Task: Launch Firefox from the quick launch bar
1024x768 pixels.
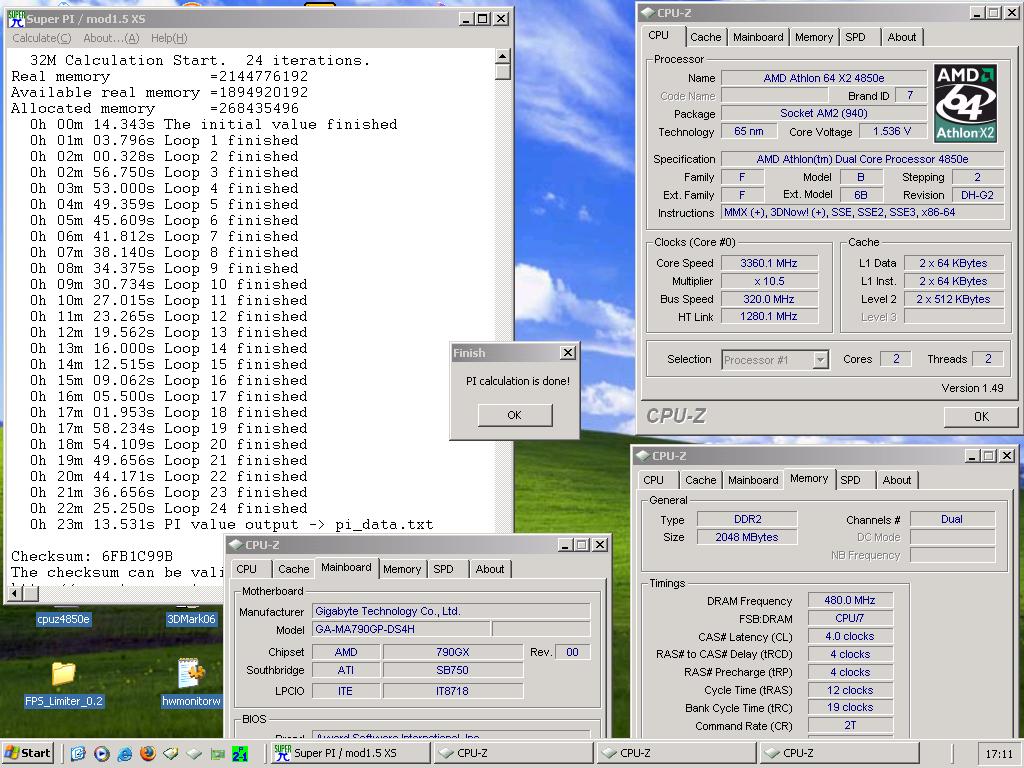Action: [x=148, y=754]
